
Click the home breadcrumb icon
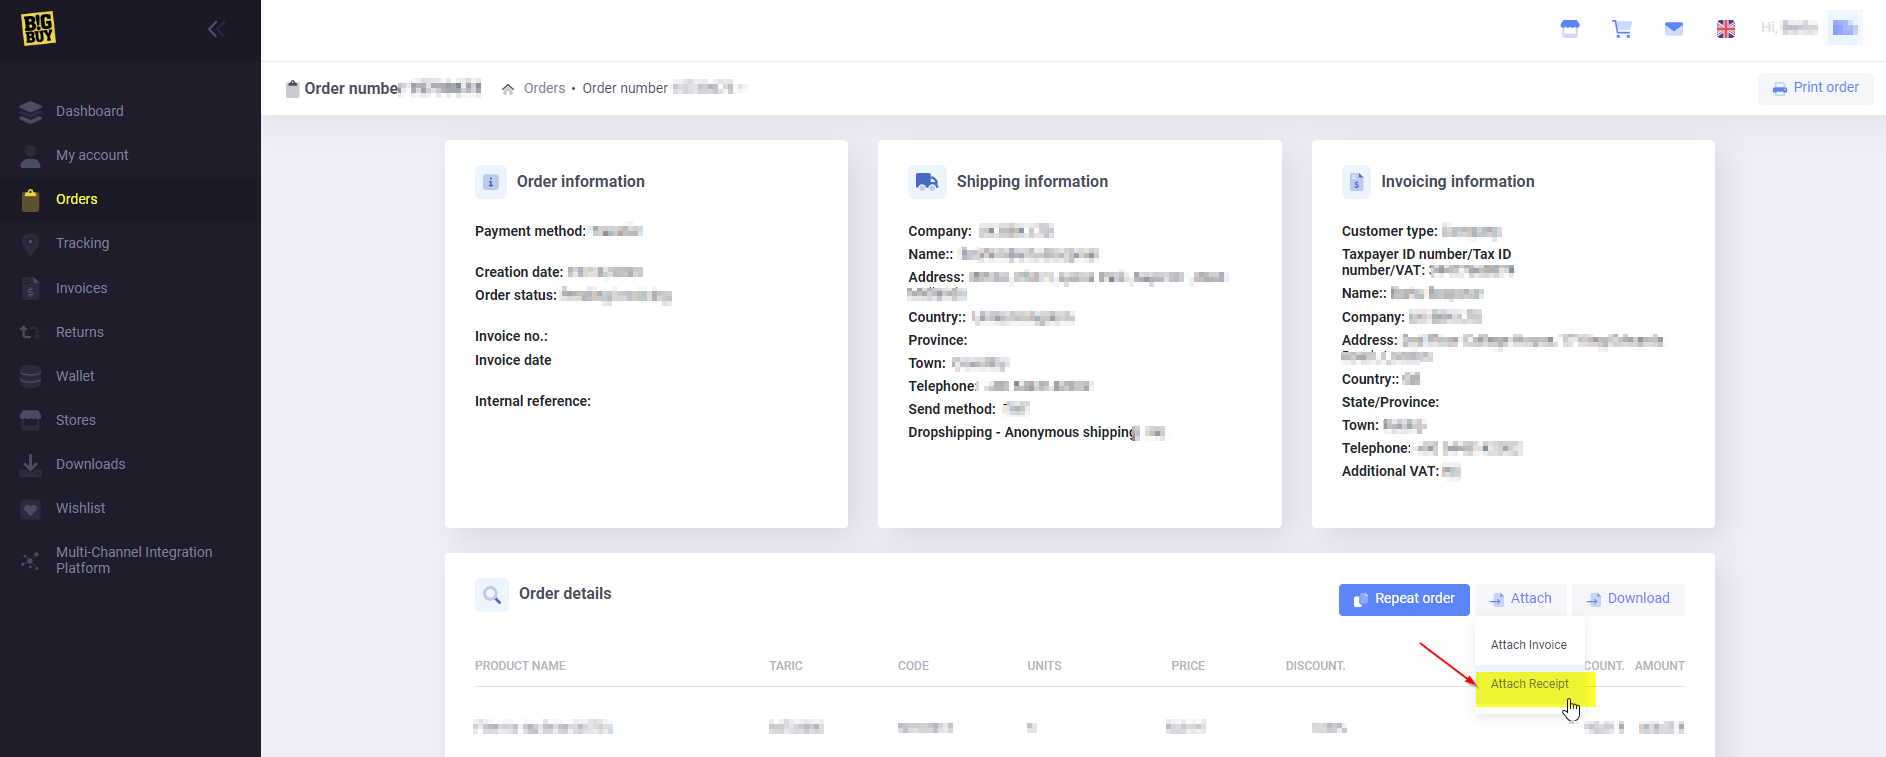pyautogui.click(x=508, y=89)
